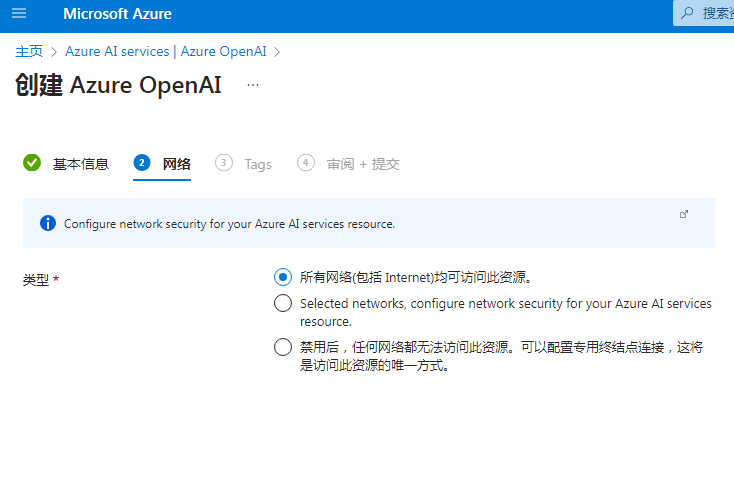Click the step 4 circle icon

click(306, 163)
